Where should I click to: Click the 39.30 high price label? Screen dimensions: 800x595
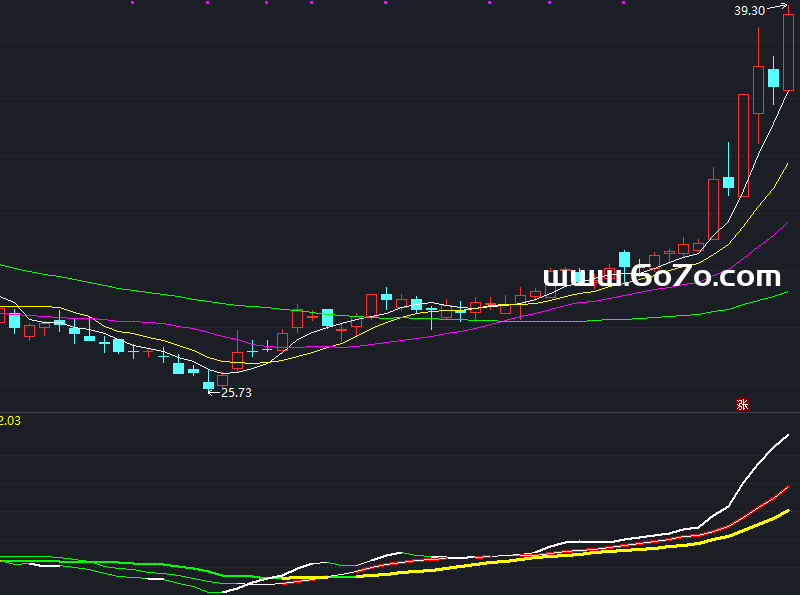point(749,11)
